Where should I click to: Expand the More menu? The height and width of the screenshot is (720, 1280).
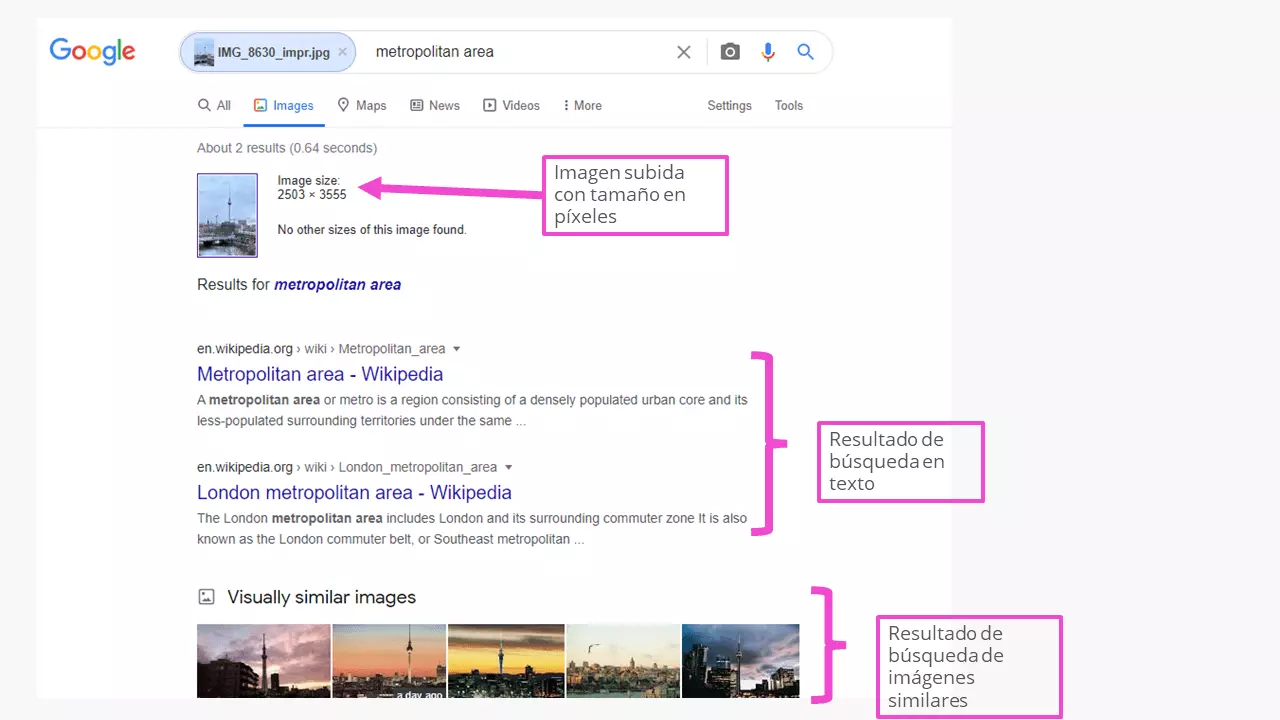pos(582,105)
